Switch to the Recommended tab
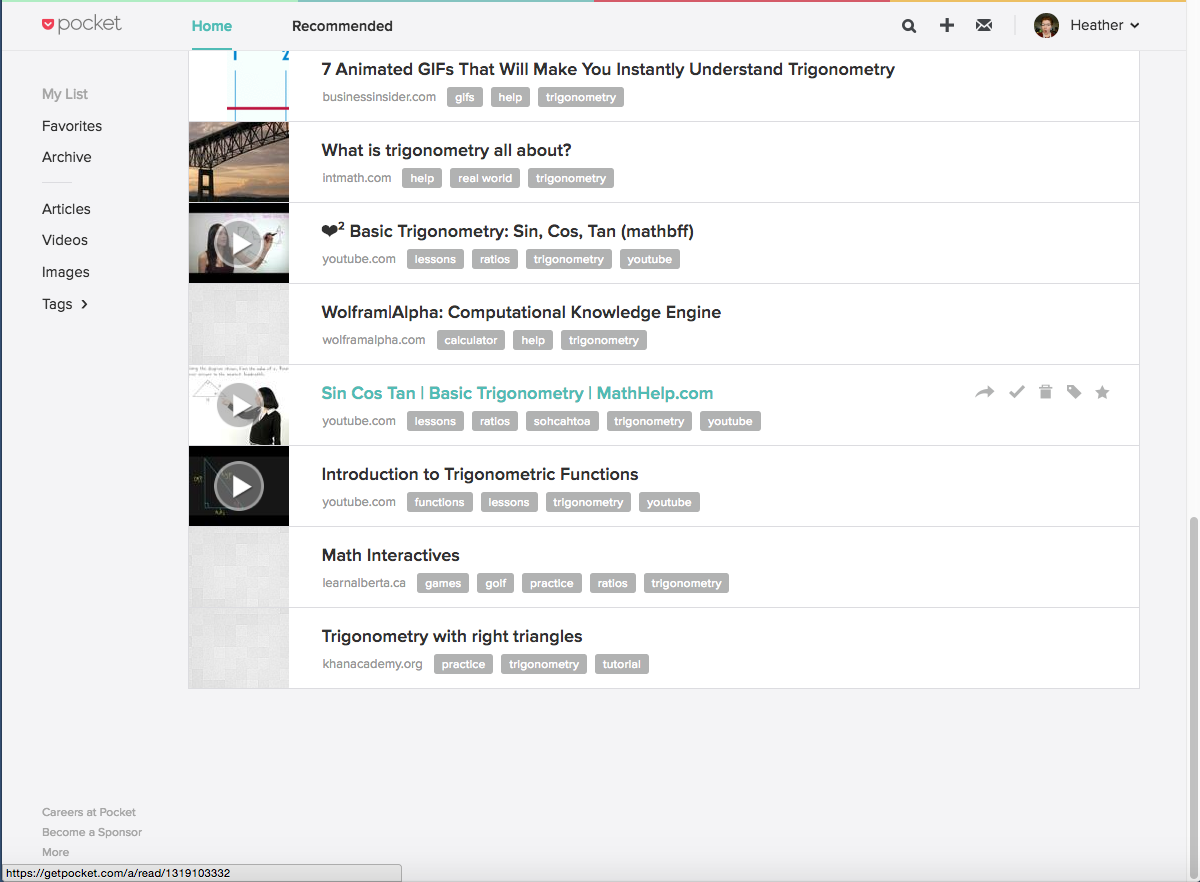Image resolution: width=1200 pixels, height=882 pixels. point(342,26)
